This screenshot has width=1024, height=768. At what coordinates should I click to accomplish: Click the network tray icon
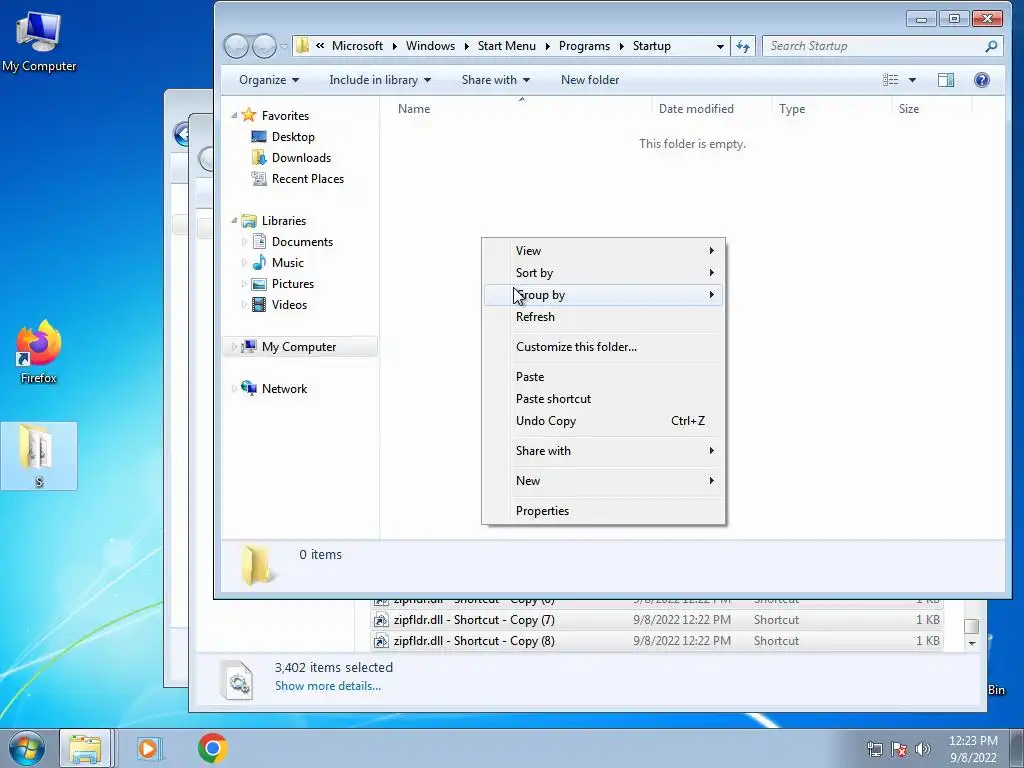(874, 749)
